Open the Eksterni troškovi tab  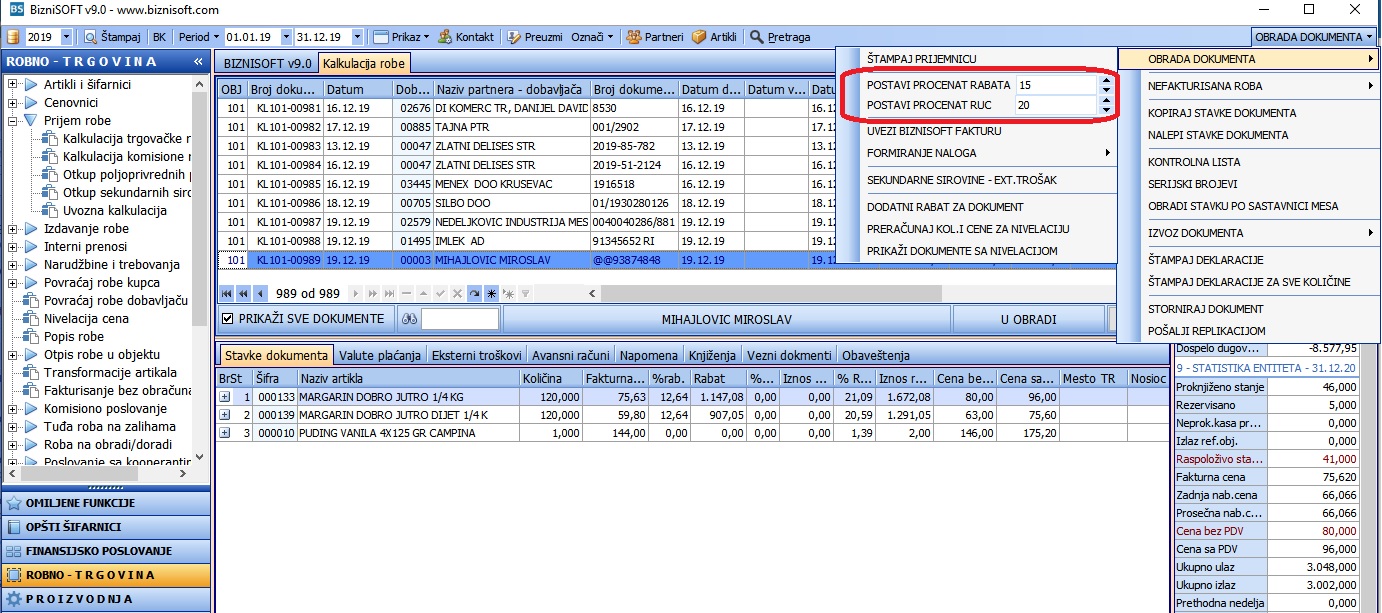477,355
